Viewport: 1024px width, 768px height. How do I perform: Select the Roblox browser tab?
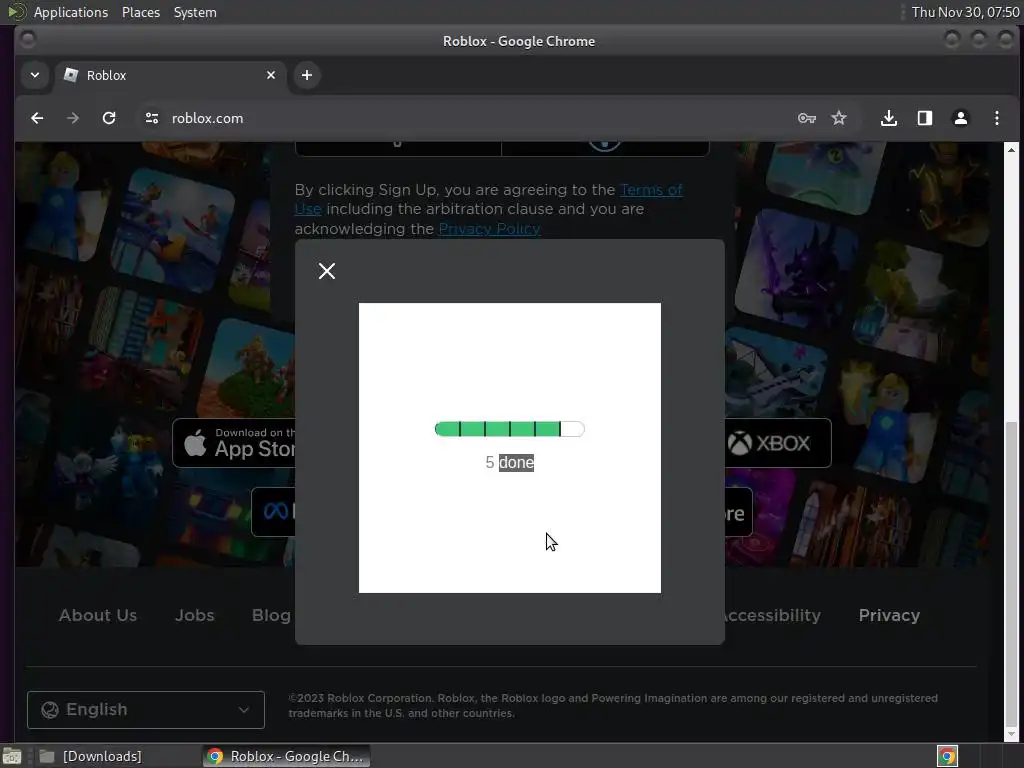(x=170, y=75)
